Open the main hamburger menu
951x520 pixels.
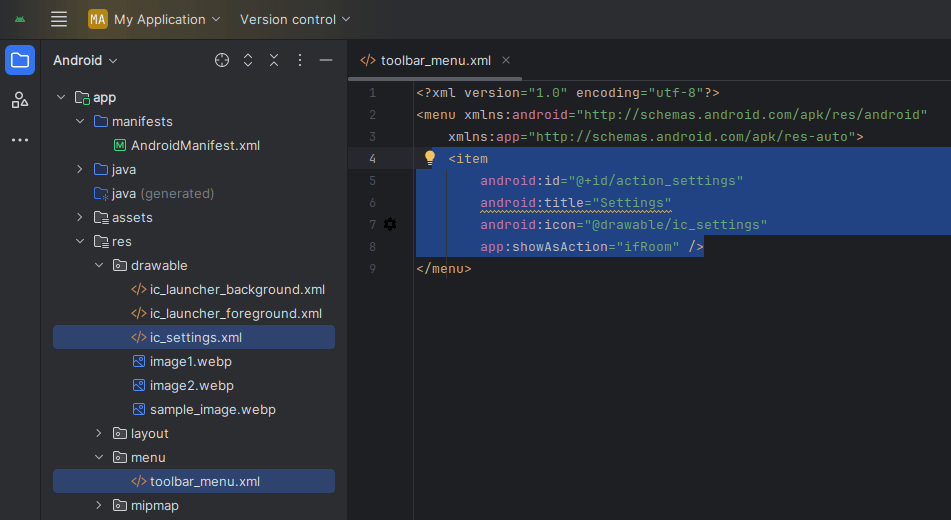(x=59, y=19)
